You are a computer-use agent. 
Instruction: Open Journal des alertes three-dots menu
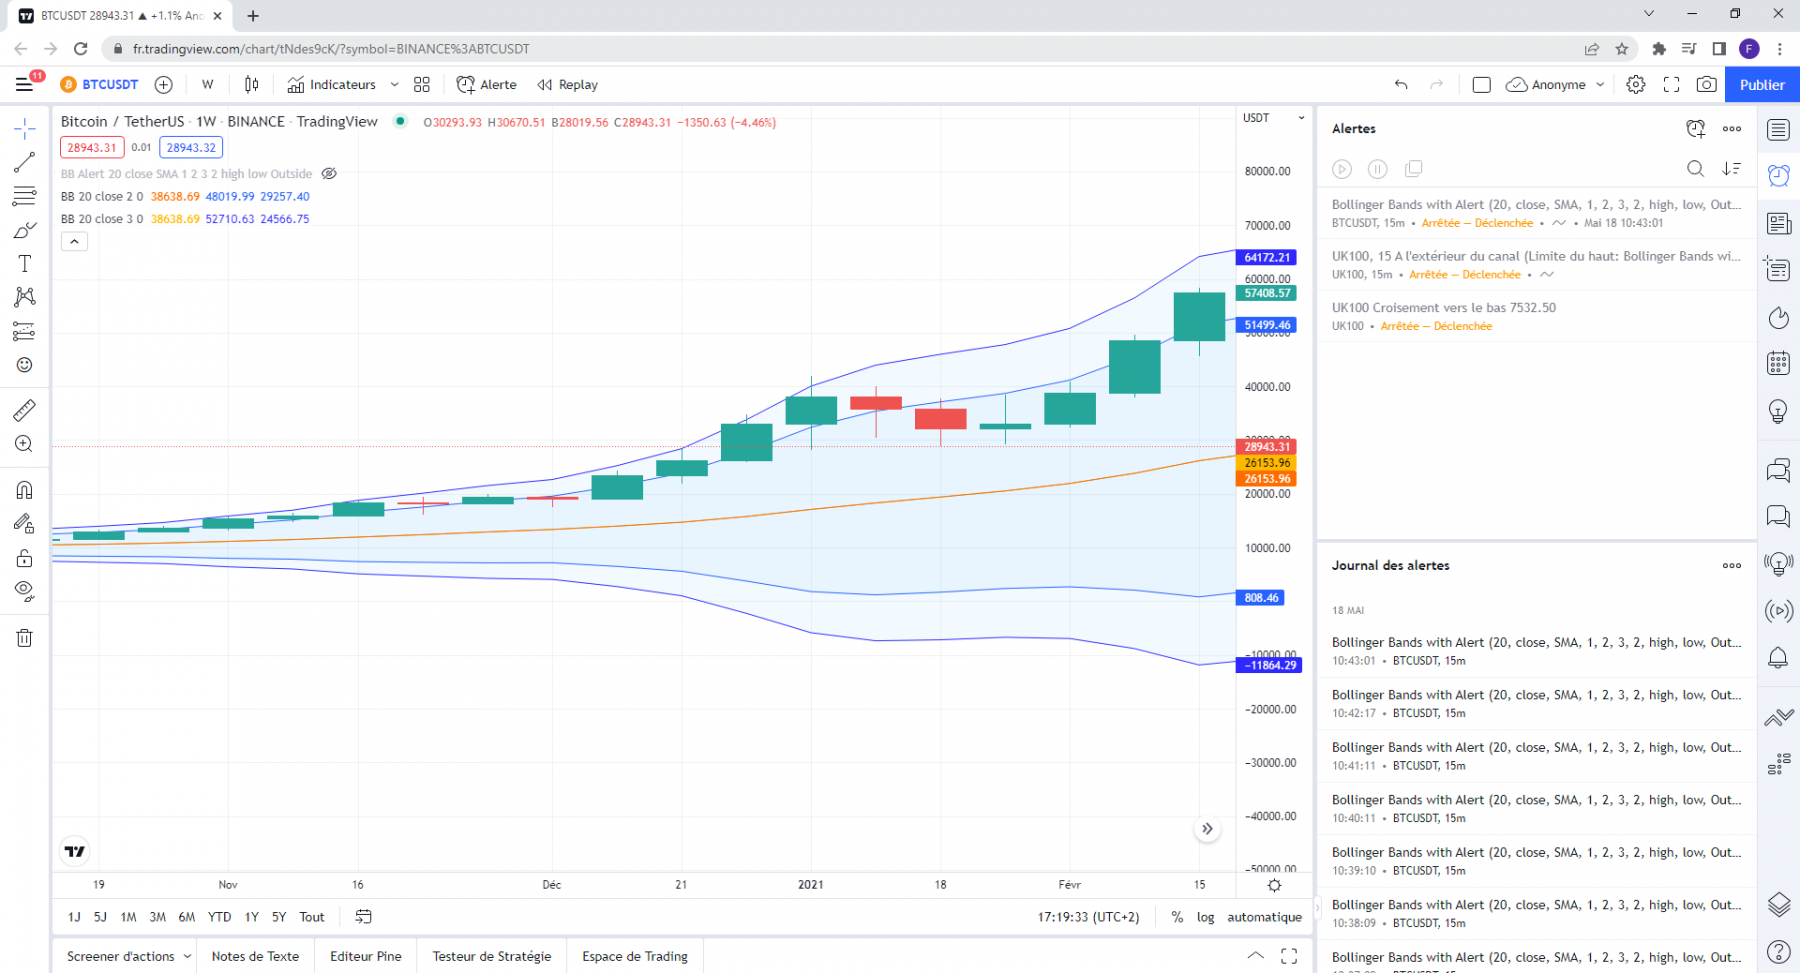click(1732, 566)
